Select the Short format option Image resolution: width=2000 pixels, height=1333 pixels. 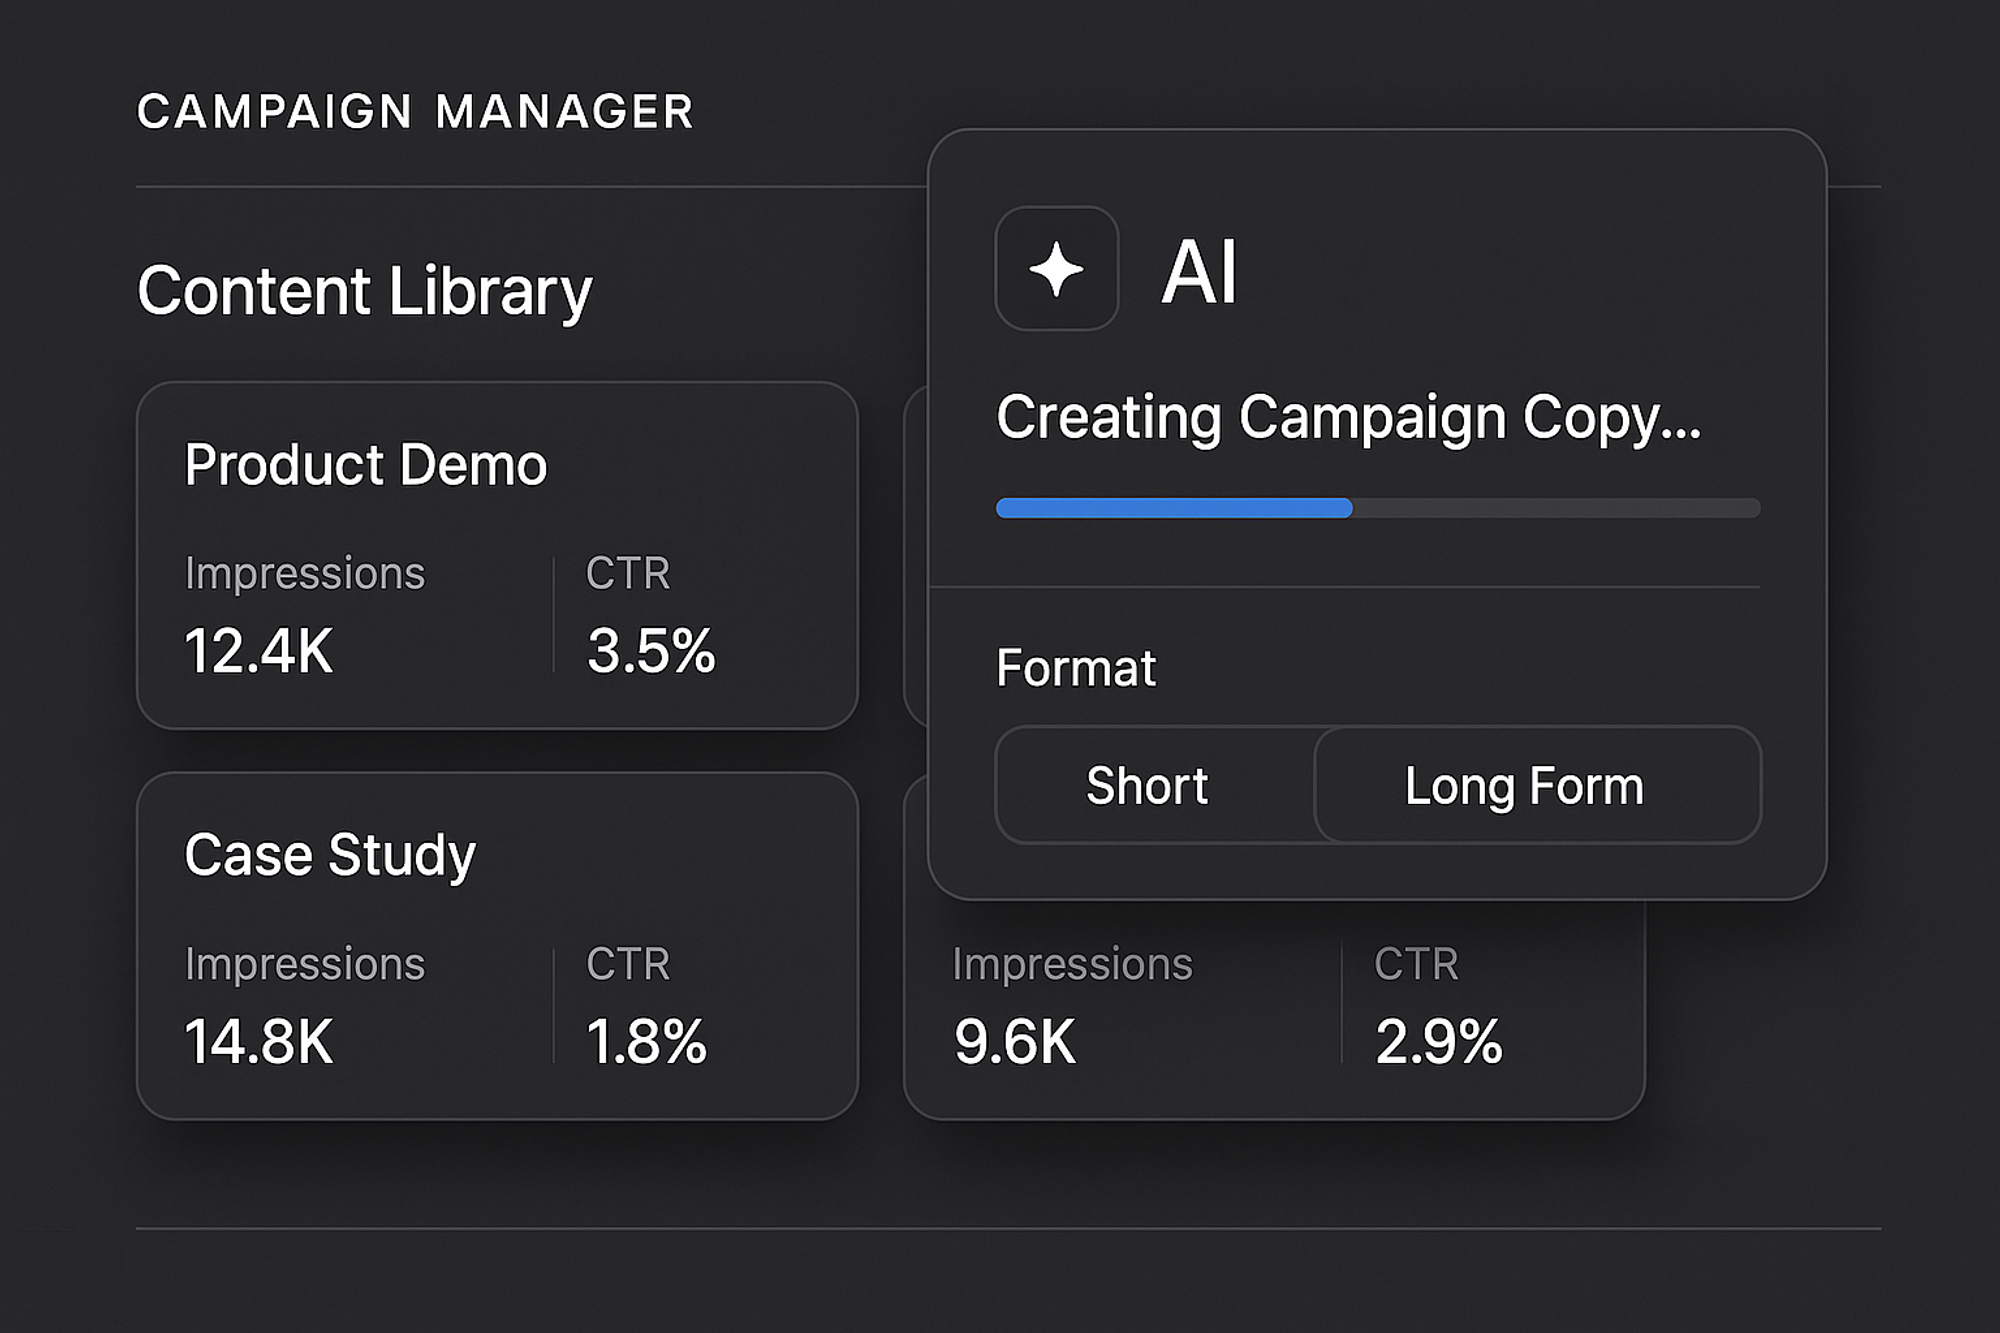pyautogui.click(x=1147, y=786)
